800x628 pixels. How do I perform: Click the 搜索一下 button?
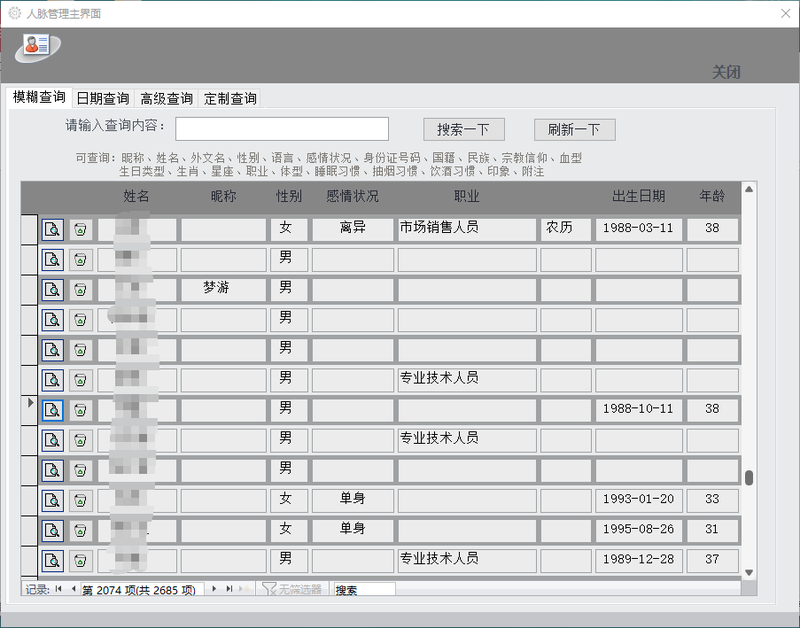click(x=464, y=130)
